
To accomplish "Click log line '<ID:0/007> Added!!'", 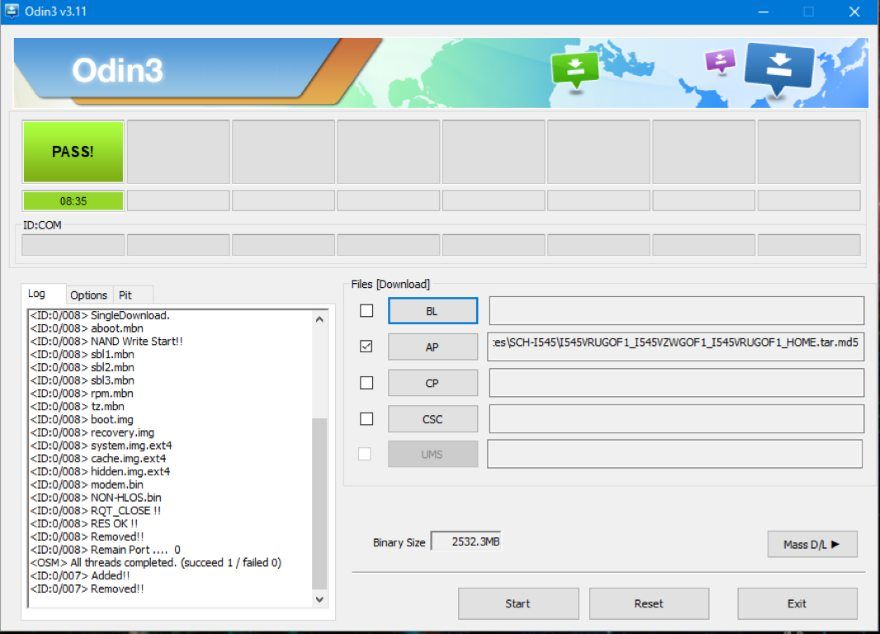I will (80, 576).
